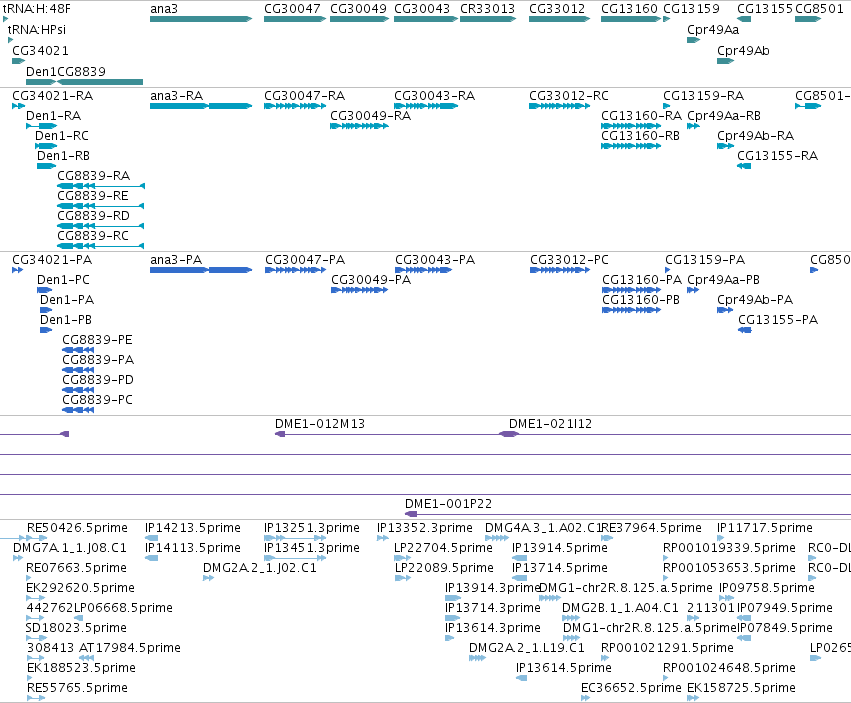Click the Den1-RA transcript label
Image resolution: width=851 pixels, height=703 pixels.
click(53, 116)
